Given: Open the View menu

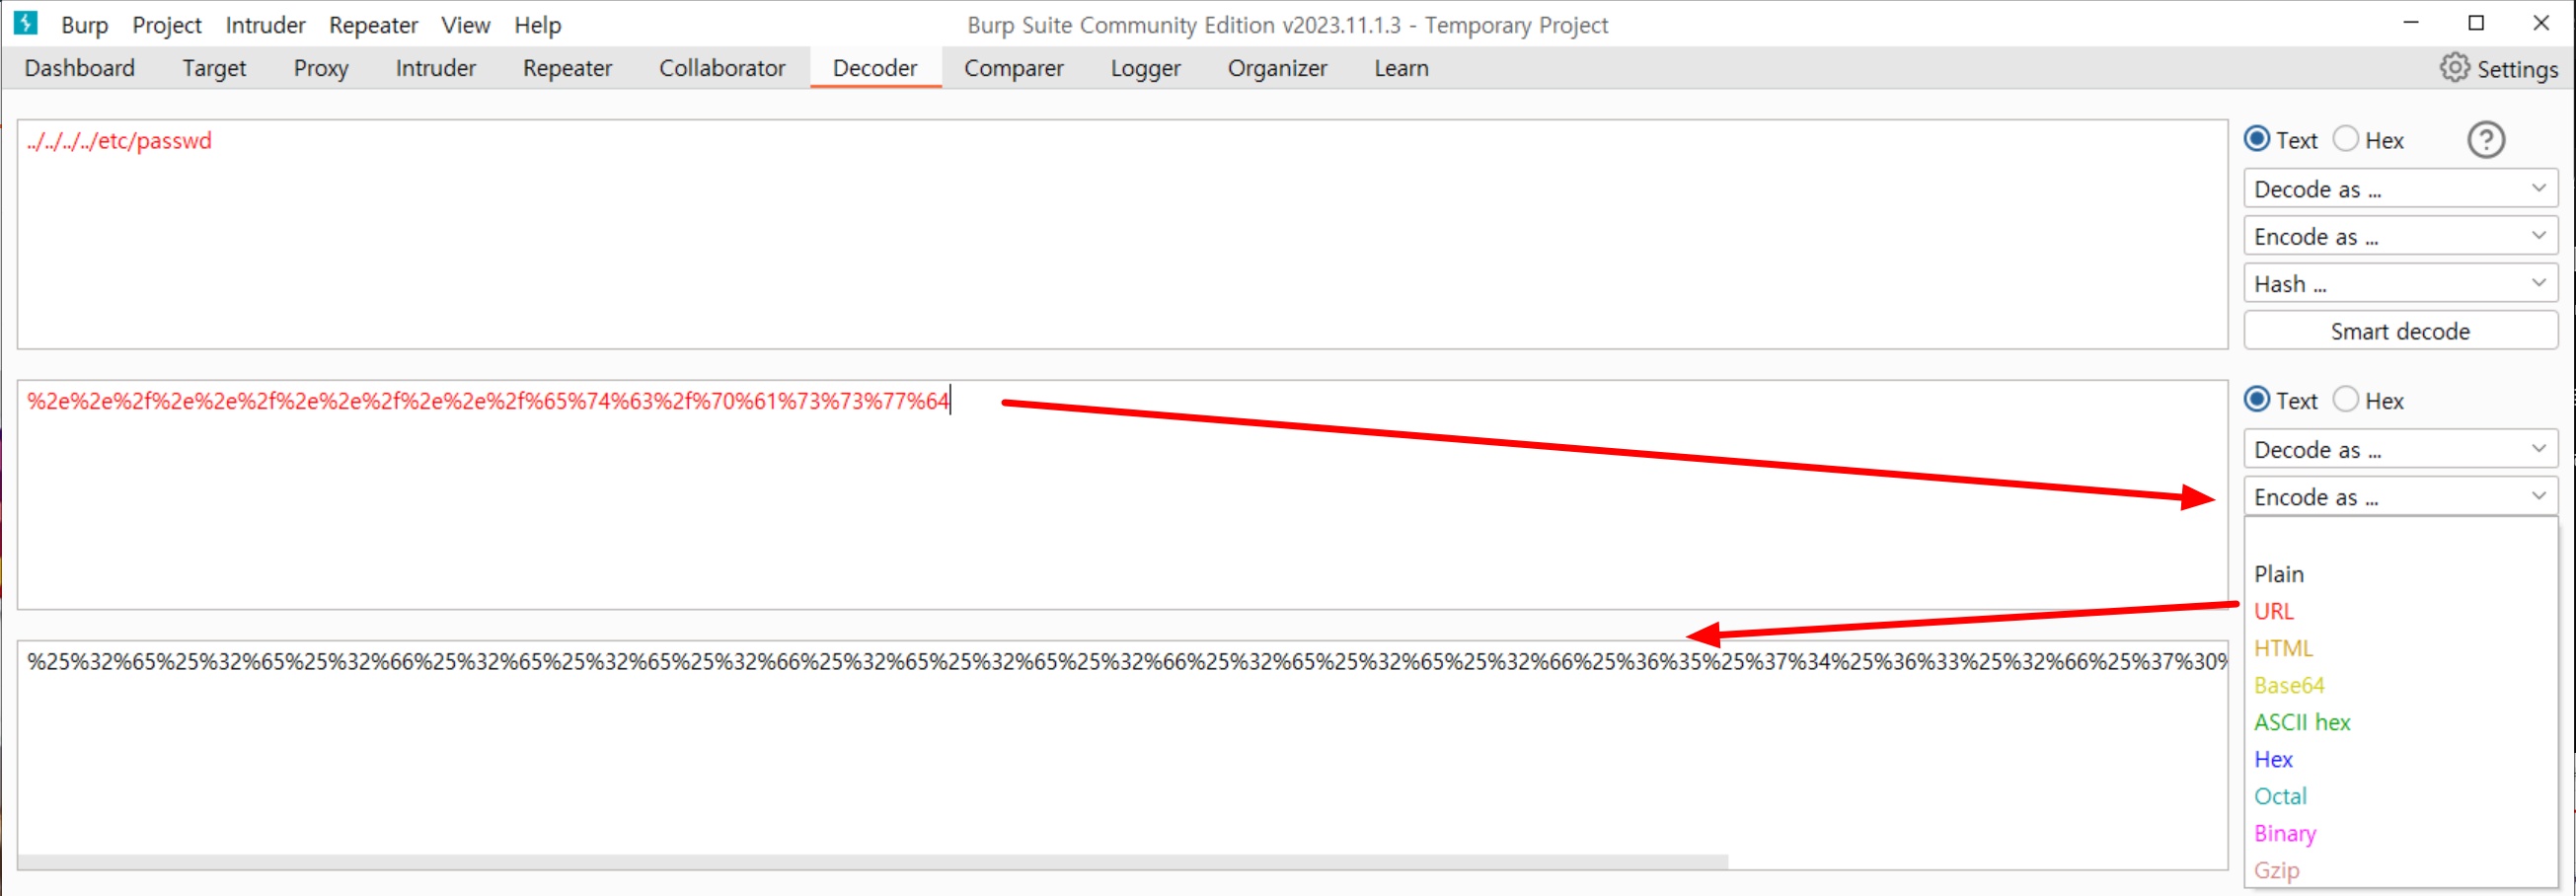Looking at the screenshot, I should tap(466, 25).
